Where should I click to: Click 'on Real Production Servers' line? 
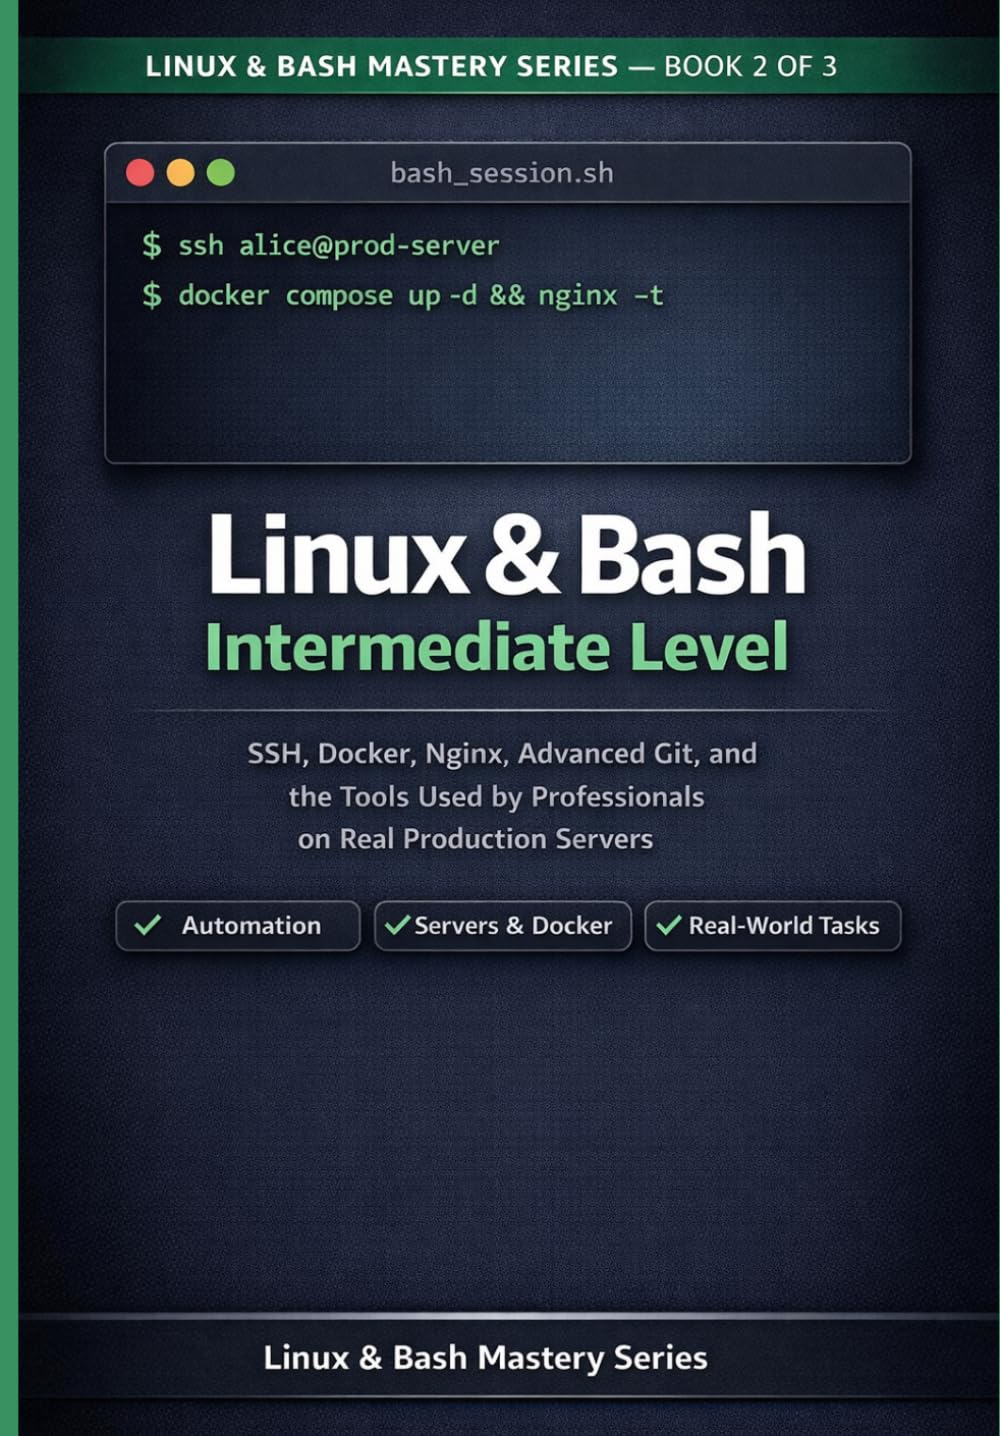[475, 839]
